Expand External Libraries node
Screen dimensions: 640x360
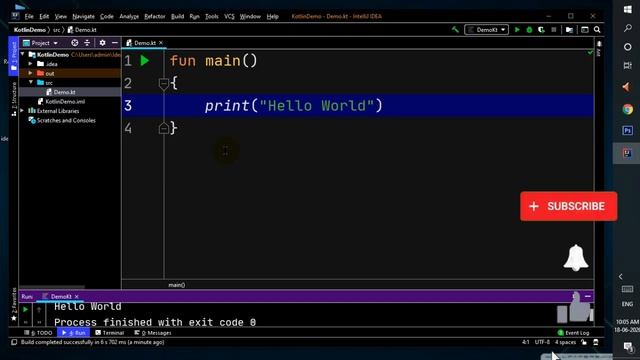coord(23,111)
